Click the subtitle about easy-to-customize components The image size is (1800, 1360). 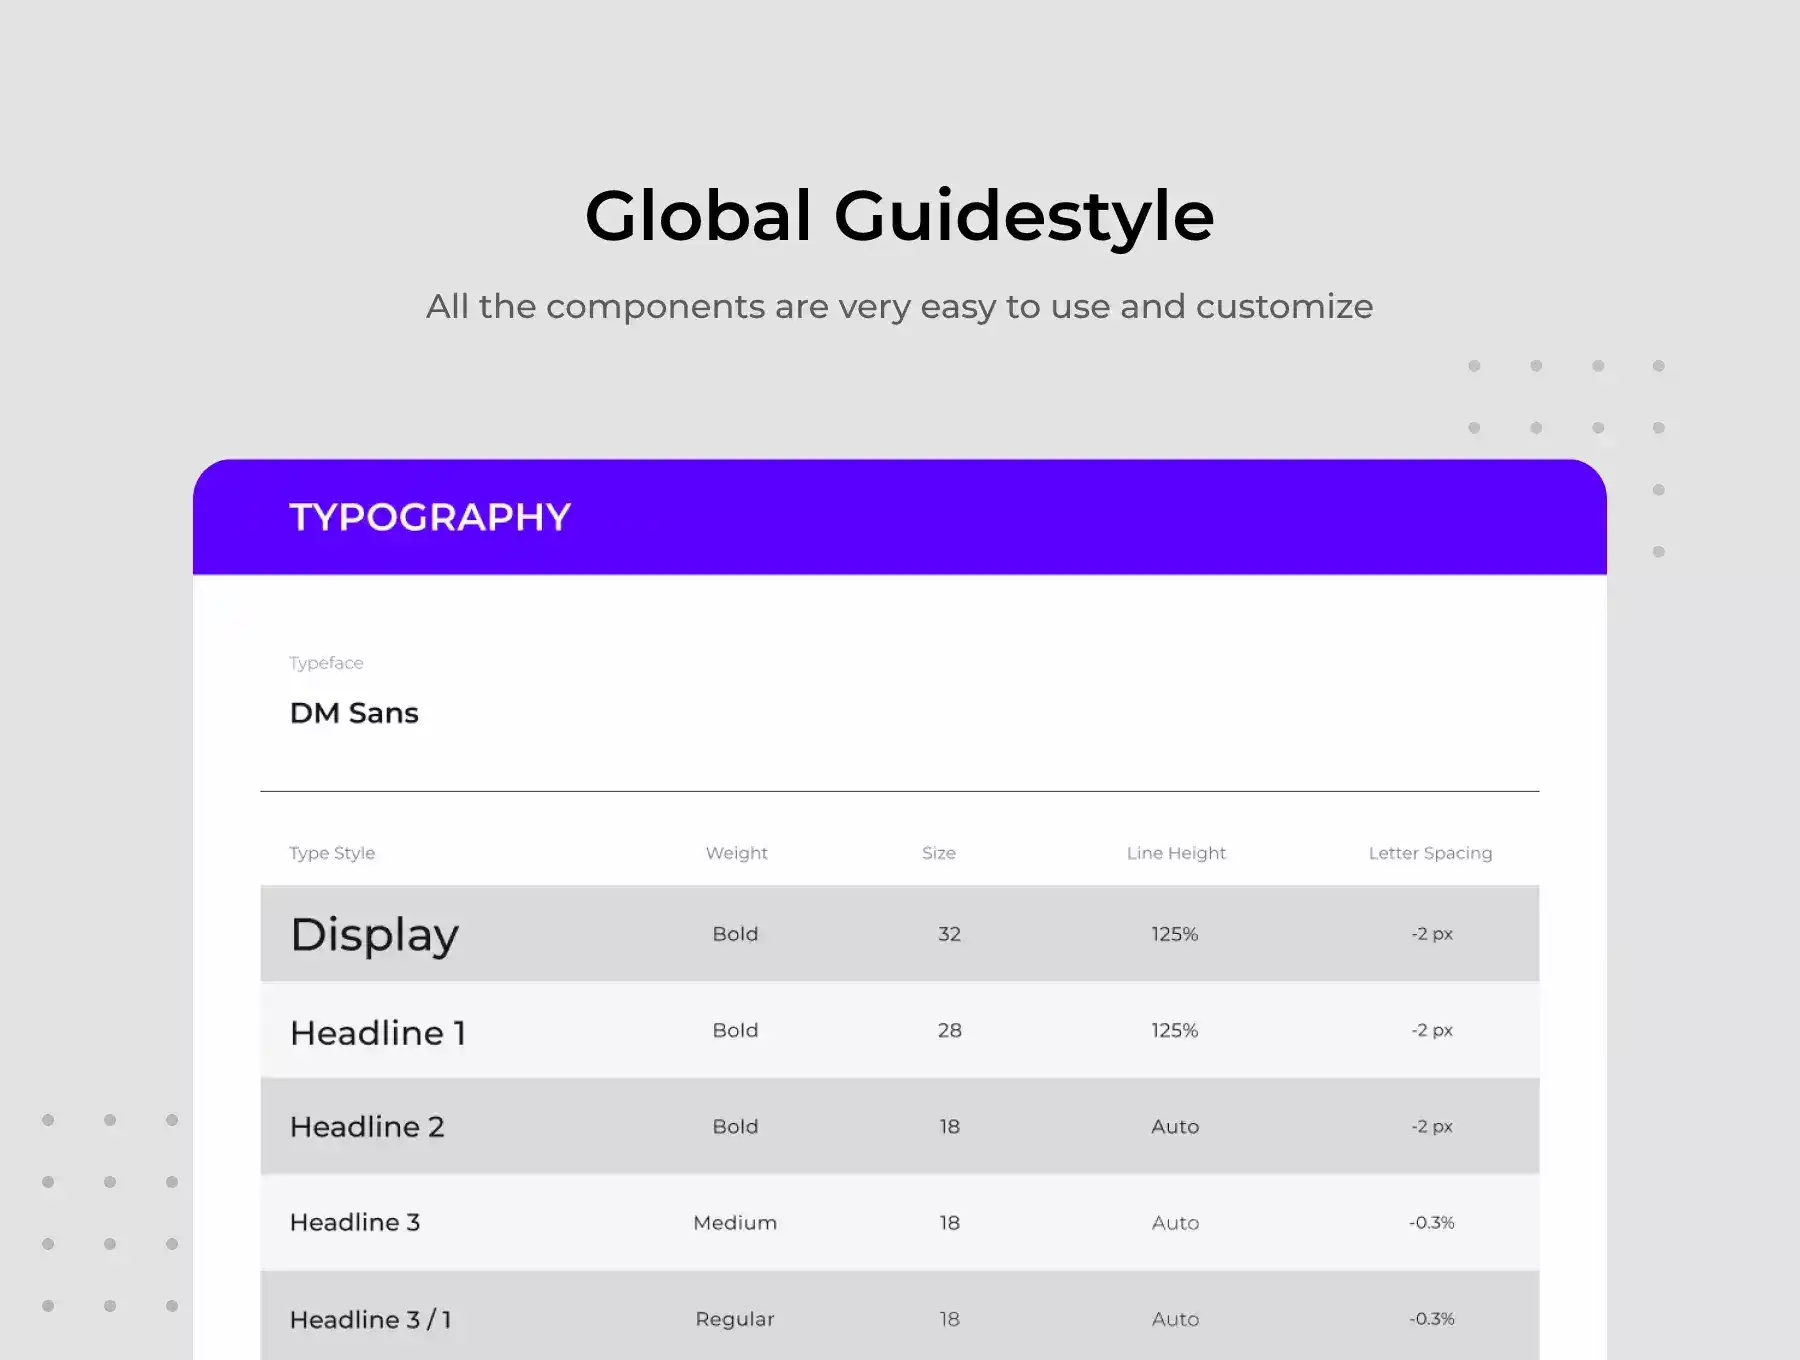[x=899, y=306]
